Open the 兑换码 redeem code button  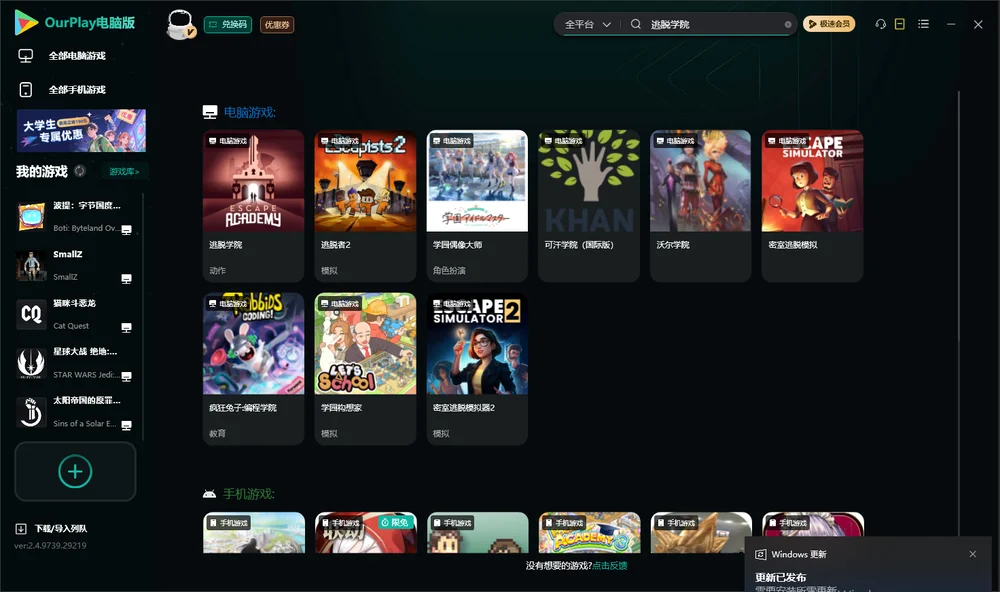pos(228,25)
